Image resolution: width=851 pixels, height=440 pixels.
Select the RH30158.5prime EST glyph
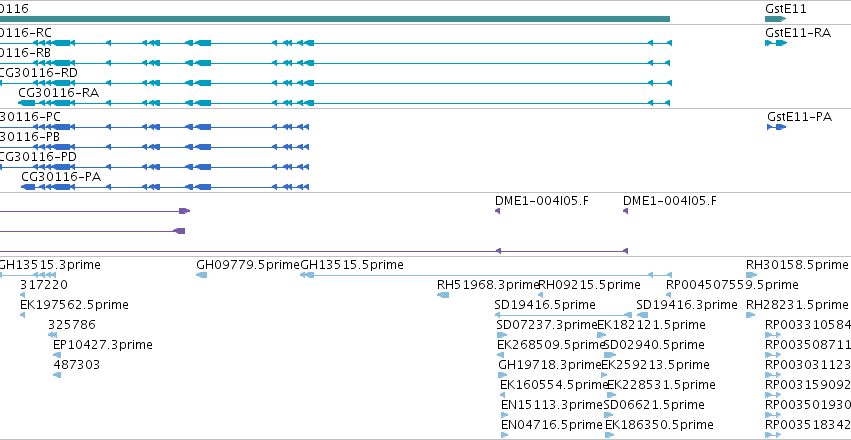(752, 275)
